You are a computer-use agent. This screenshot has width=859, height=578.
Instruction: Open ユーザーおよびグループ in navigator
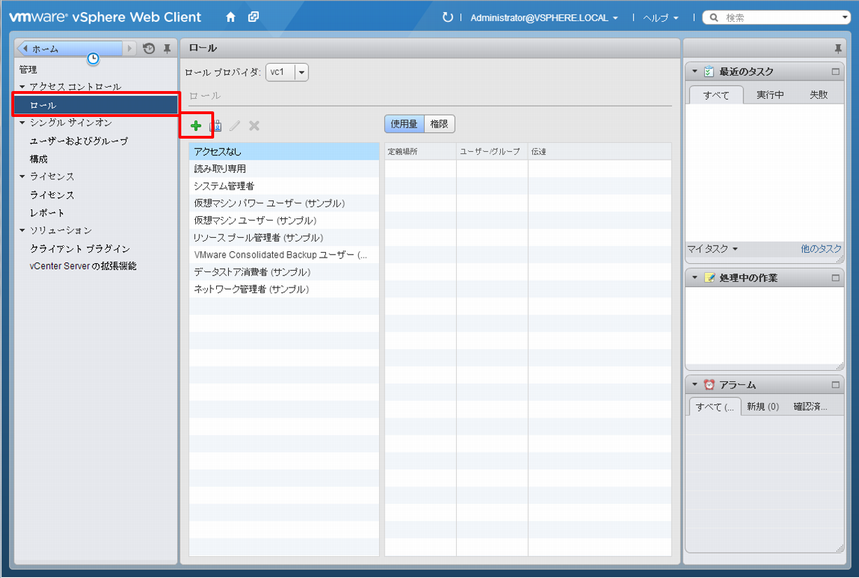tap(79, 141)
